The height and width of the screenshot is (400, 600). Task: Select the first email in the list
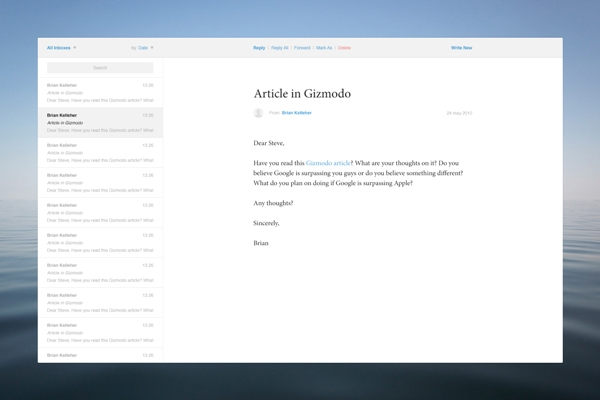coord(100,93)
